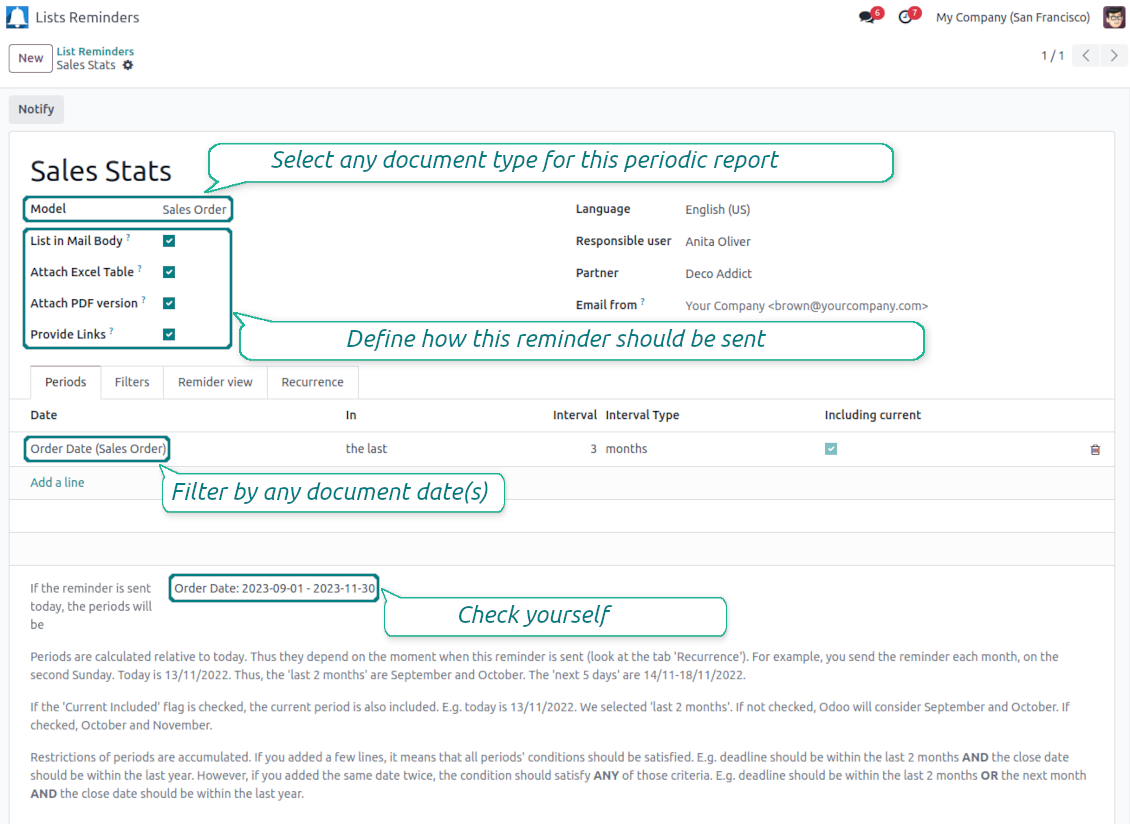
Task: Open the Model dropdown showing Sales Order
Action: tap(194, 209)
